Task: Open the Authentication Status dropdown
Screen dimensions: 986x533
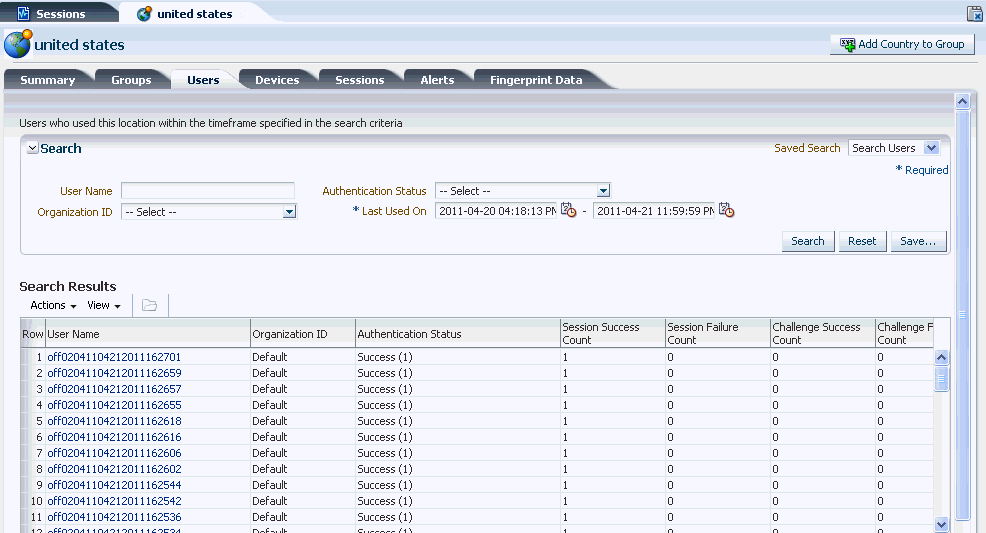Action: 603,190
